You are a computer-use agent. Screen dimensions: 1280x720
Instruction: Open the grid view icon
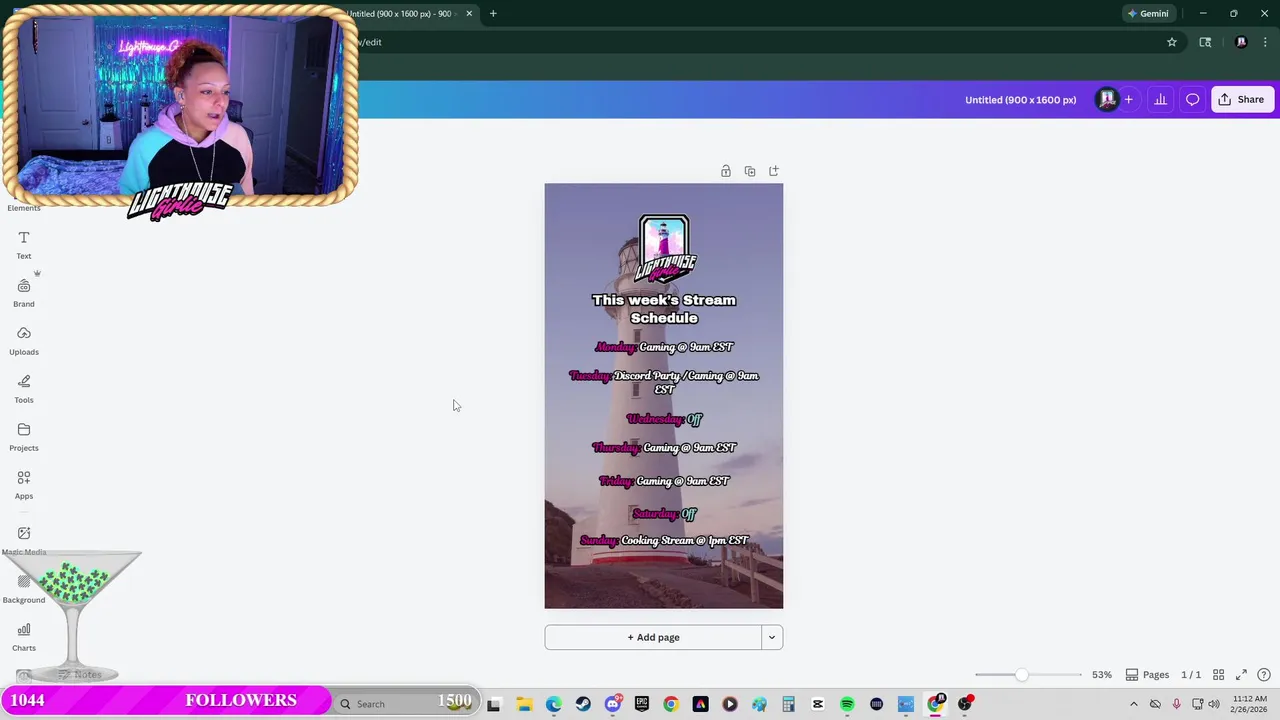point(1218,675)
